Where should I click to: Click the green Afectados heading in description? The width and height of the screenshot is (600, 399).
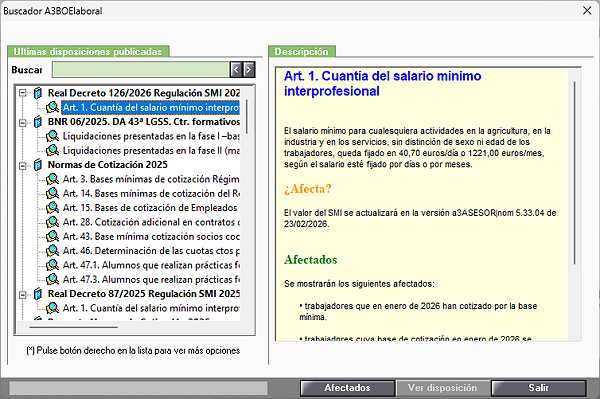[x=311, y=260]
